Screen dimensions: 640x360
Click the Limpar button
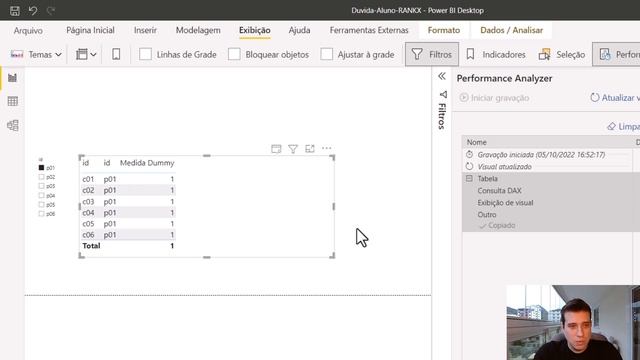point(623,127)
